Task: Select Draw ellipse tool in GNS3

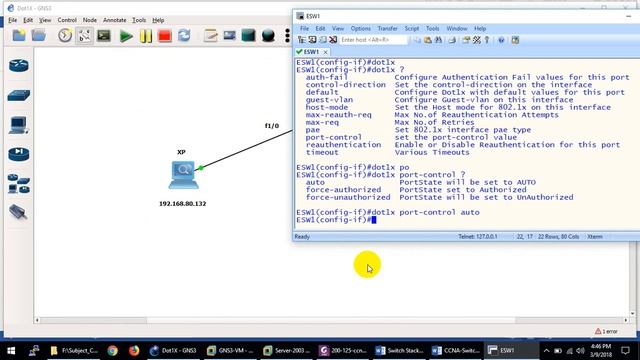Action: click(x=268, y=36)
